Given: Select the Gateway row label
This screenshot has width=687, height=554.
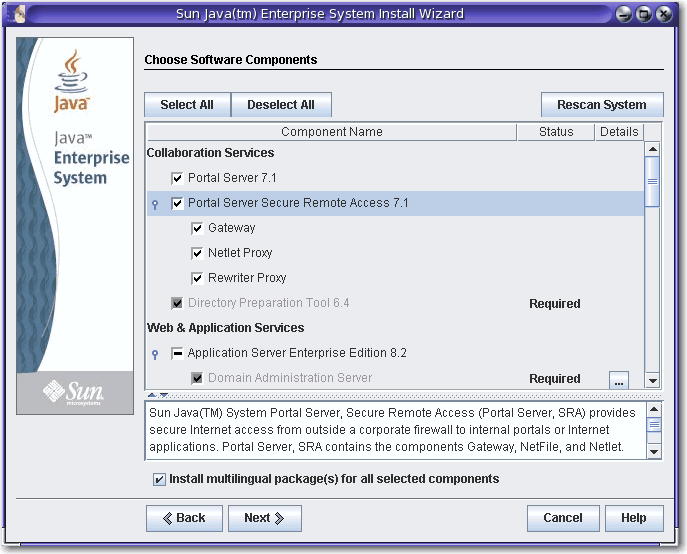Looking at the screenshot, I should coord(231,228).
